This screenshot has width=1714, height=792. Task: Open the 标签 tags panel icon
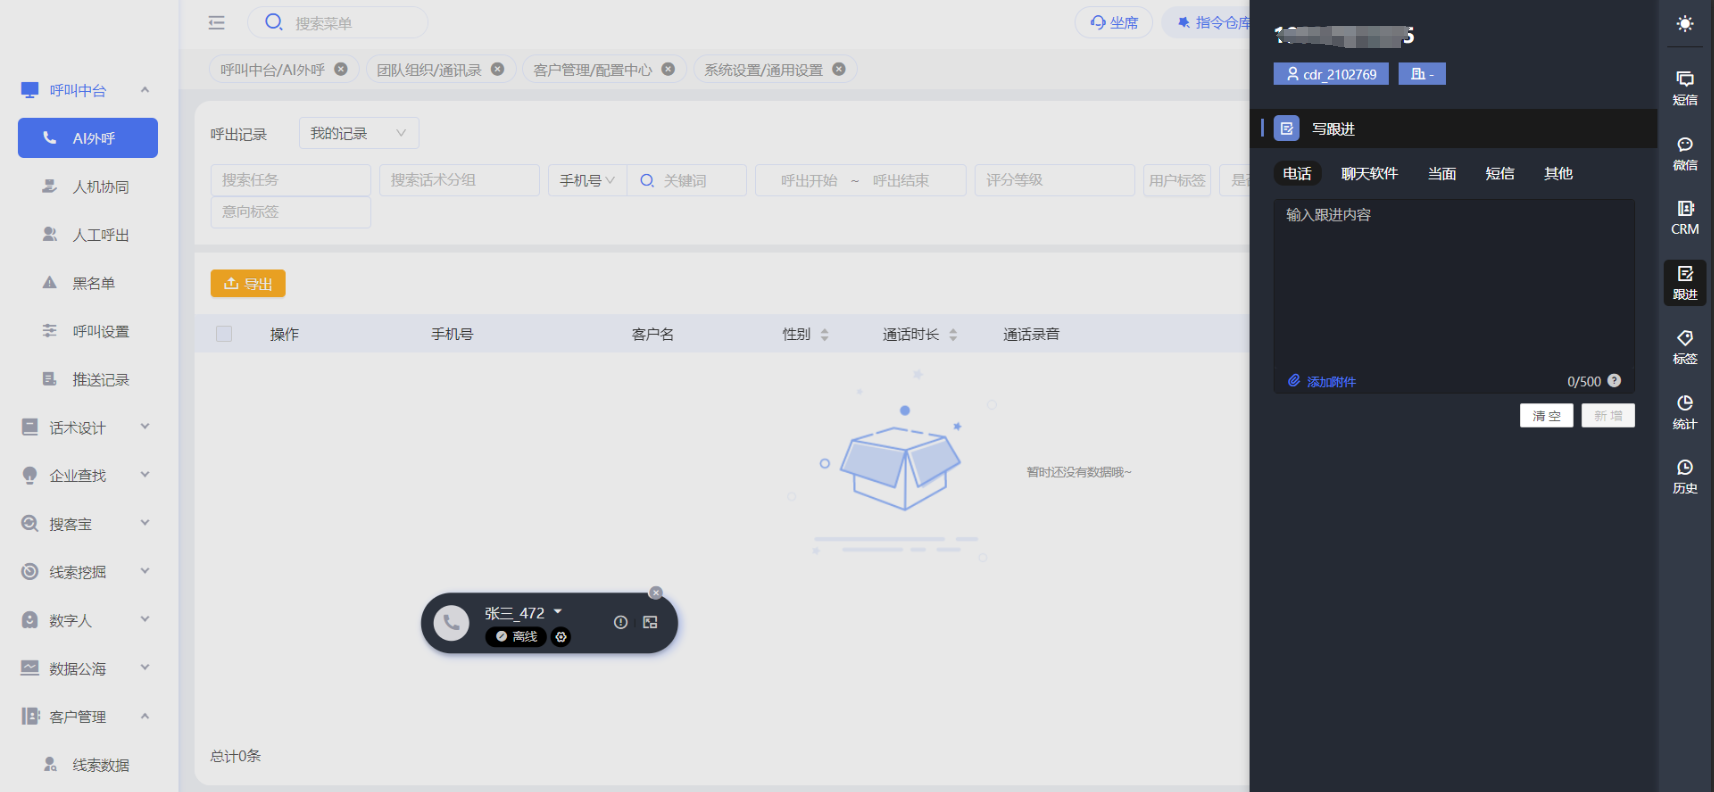point(1684,346)
